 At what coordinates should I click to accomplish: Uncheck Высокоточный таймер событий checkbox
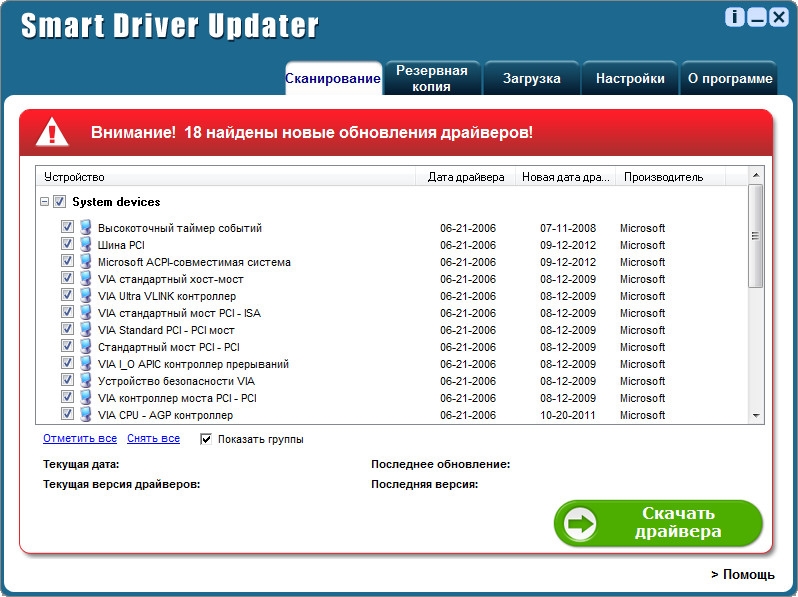67,226
